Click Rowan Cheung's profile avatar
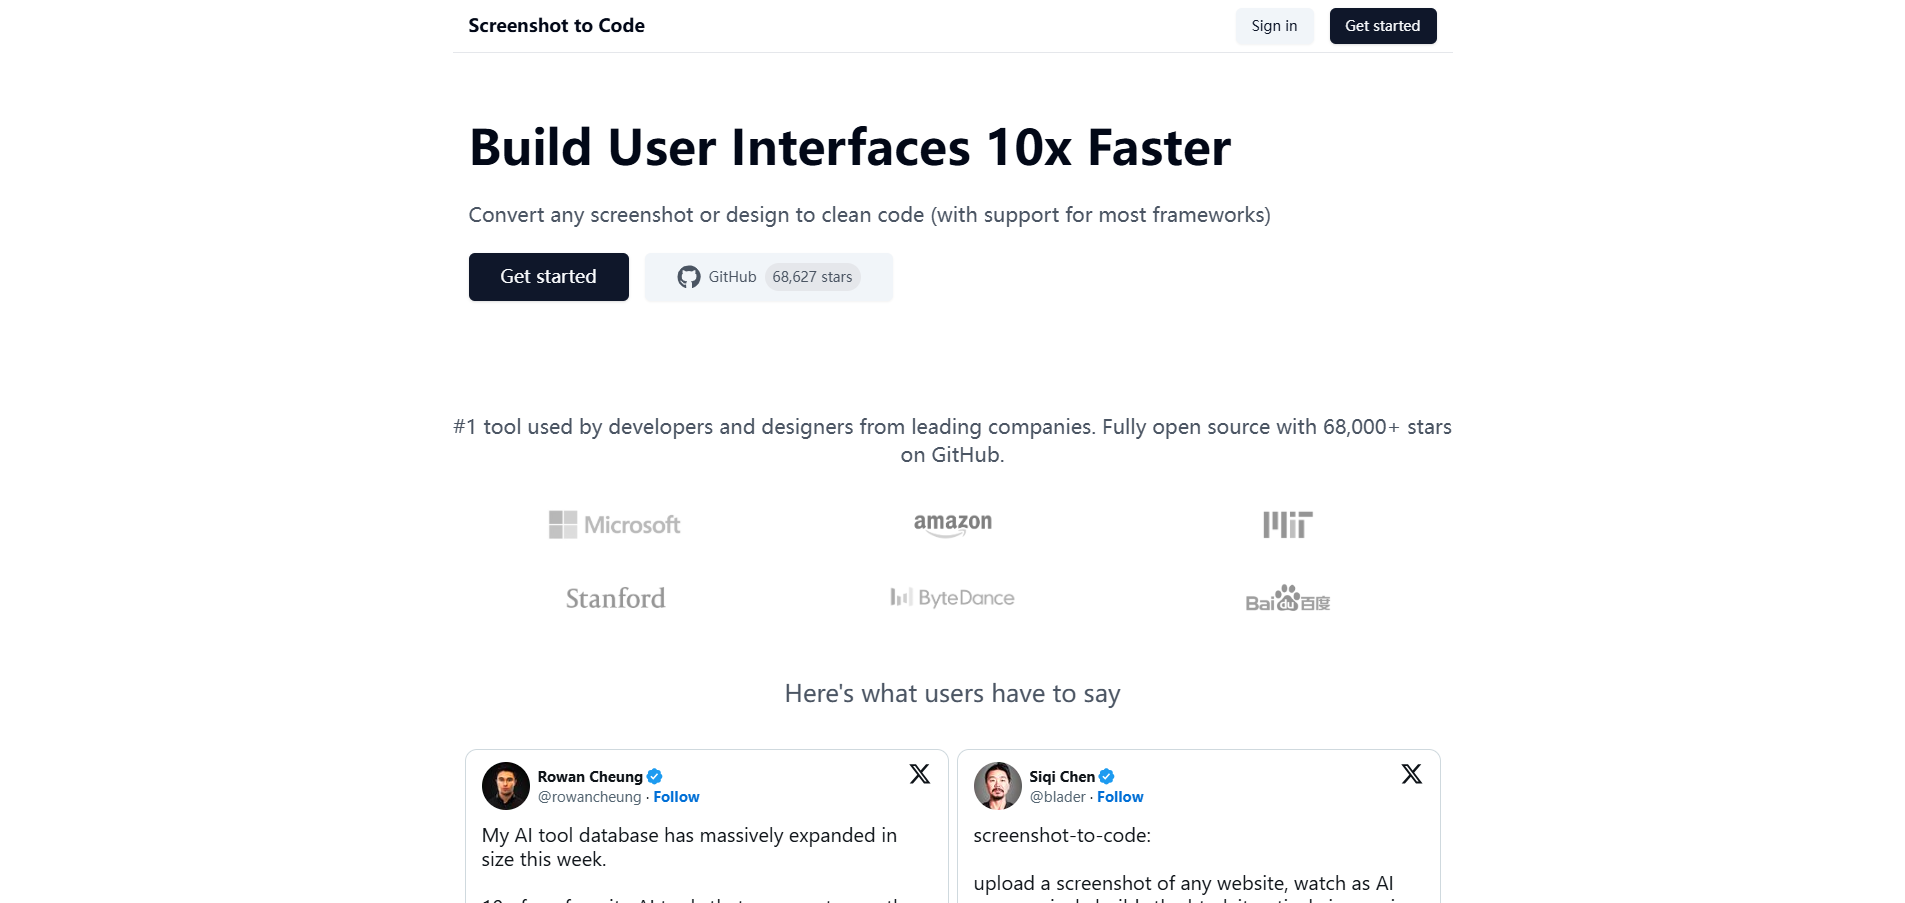This screenshot has height=903, width=1905. (x=505, y=786)
